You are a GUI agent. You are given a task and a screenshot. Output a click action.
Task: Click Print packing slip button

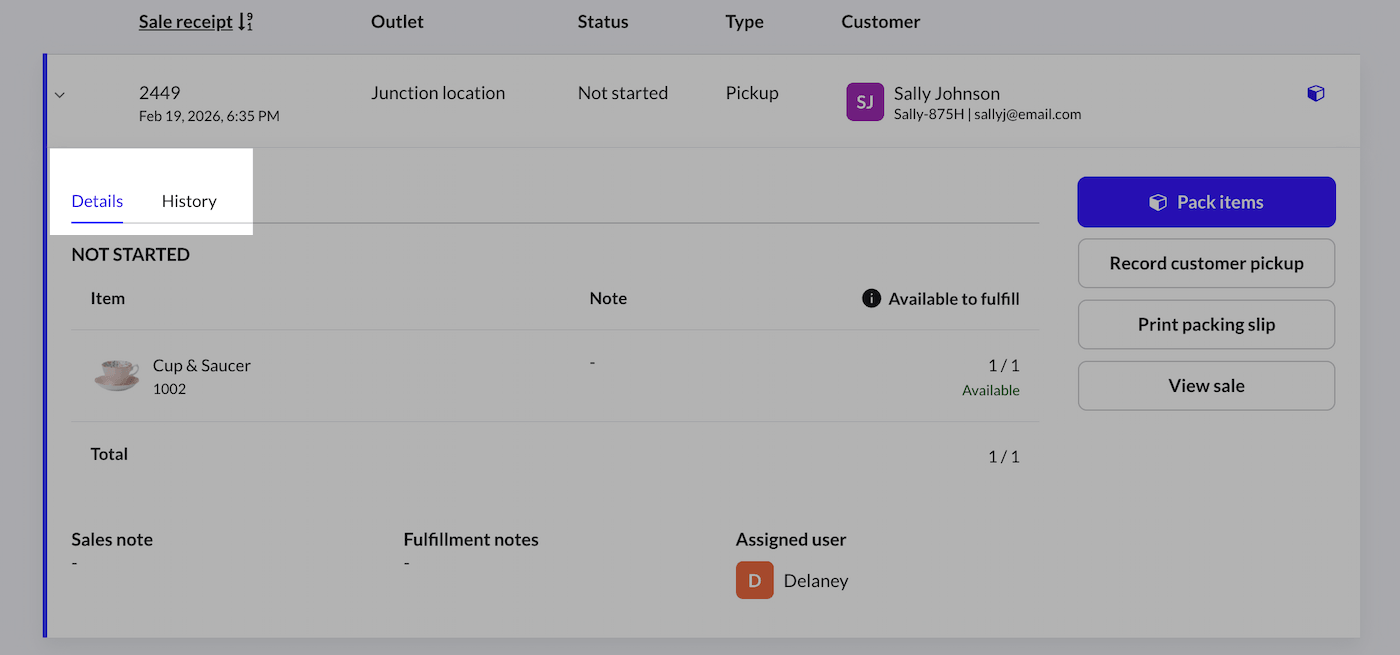(1206, 325)
